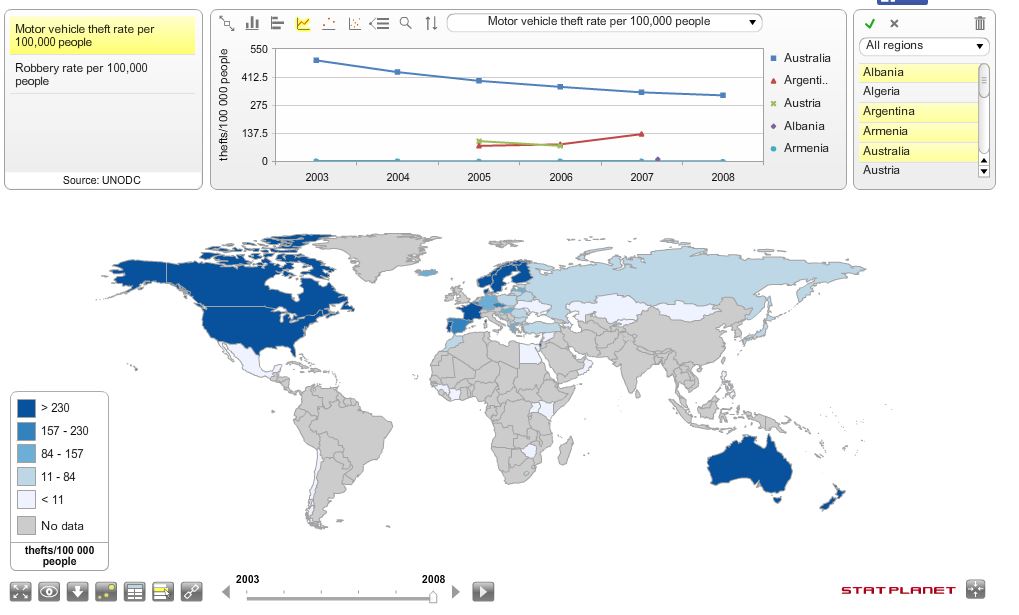Click the green checkmark above the region list

869,23
